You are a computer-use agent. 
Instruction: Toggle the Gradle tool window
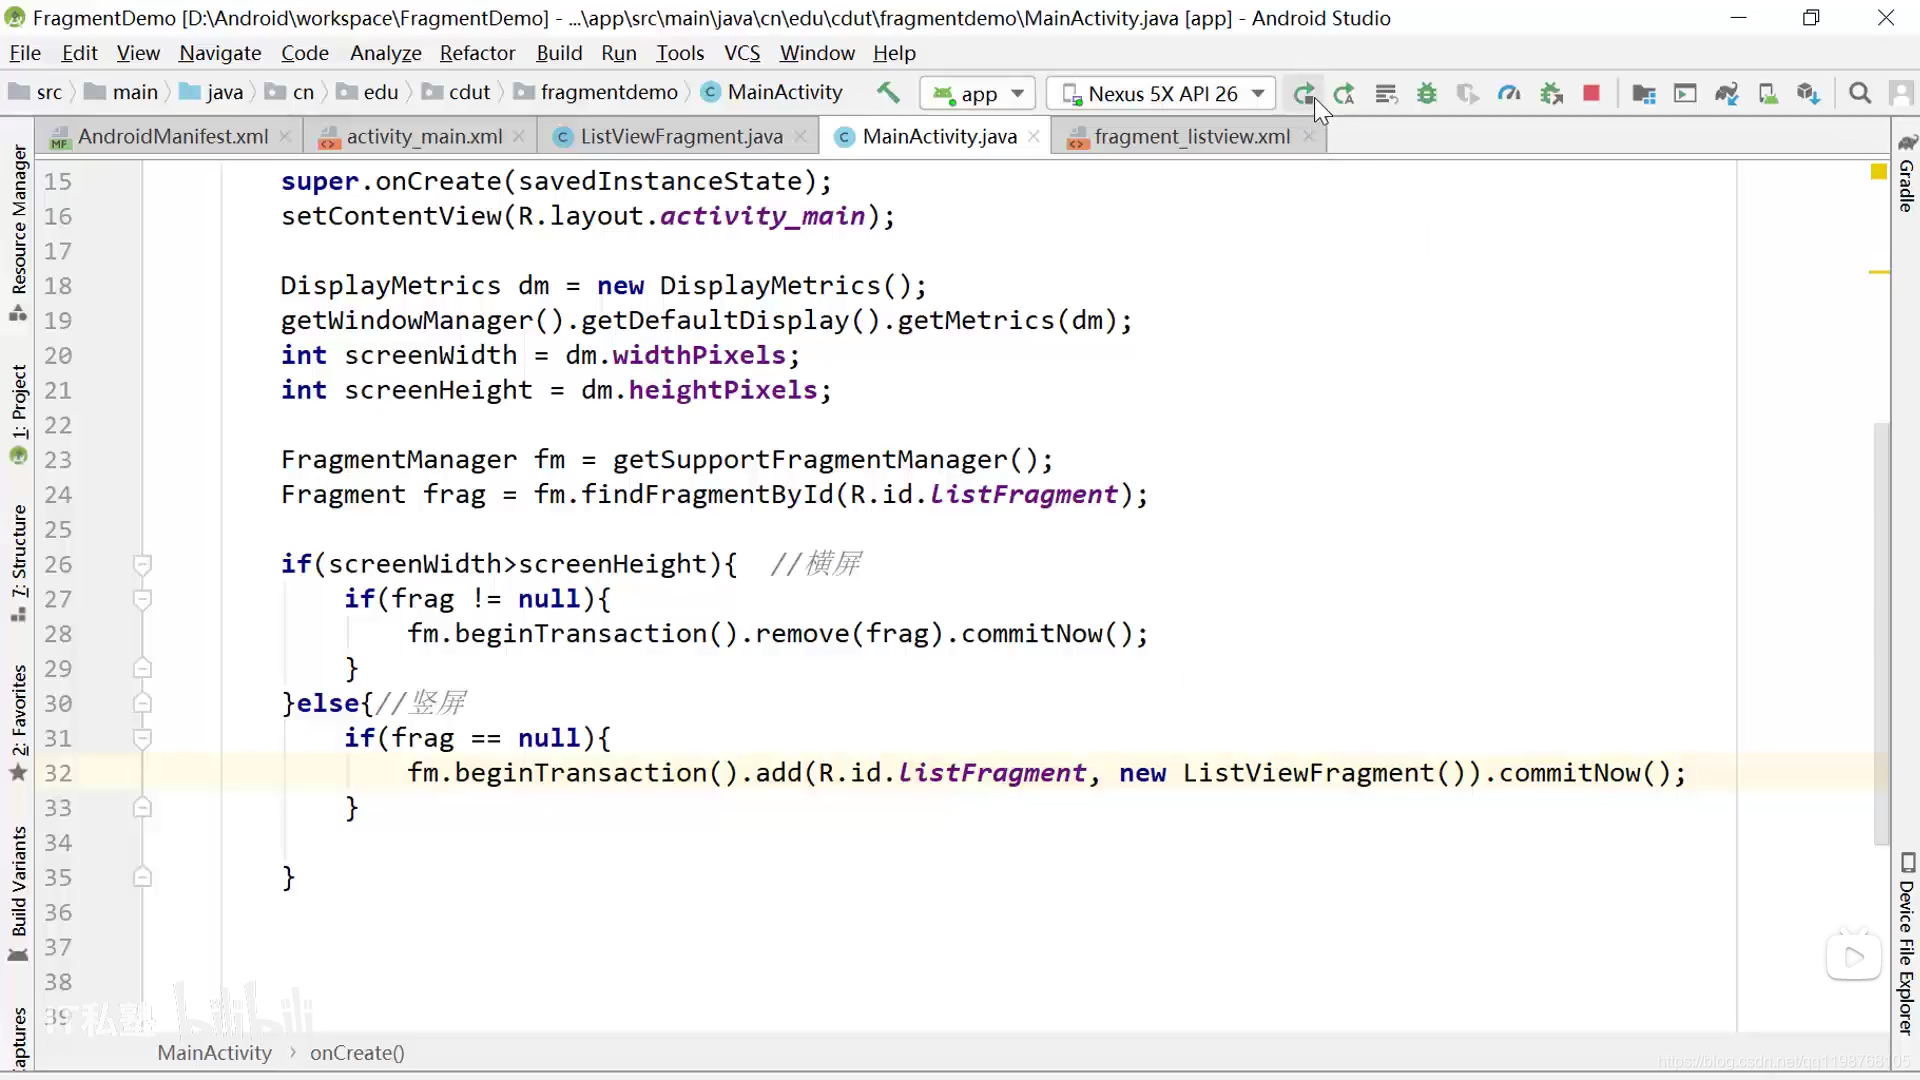coord(1906,172)
